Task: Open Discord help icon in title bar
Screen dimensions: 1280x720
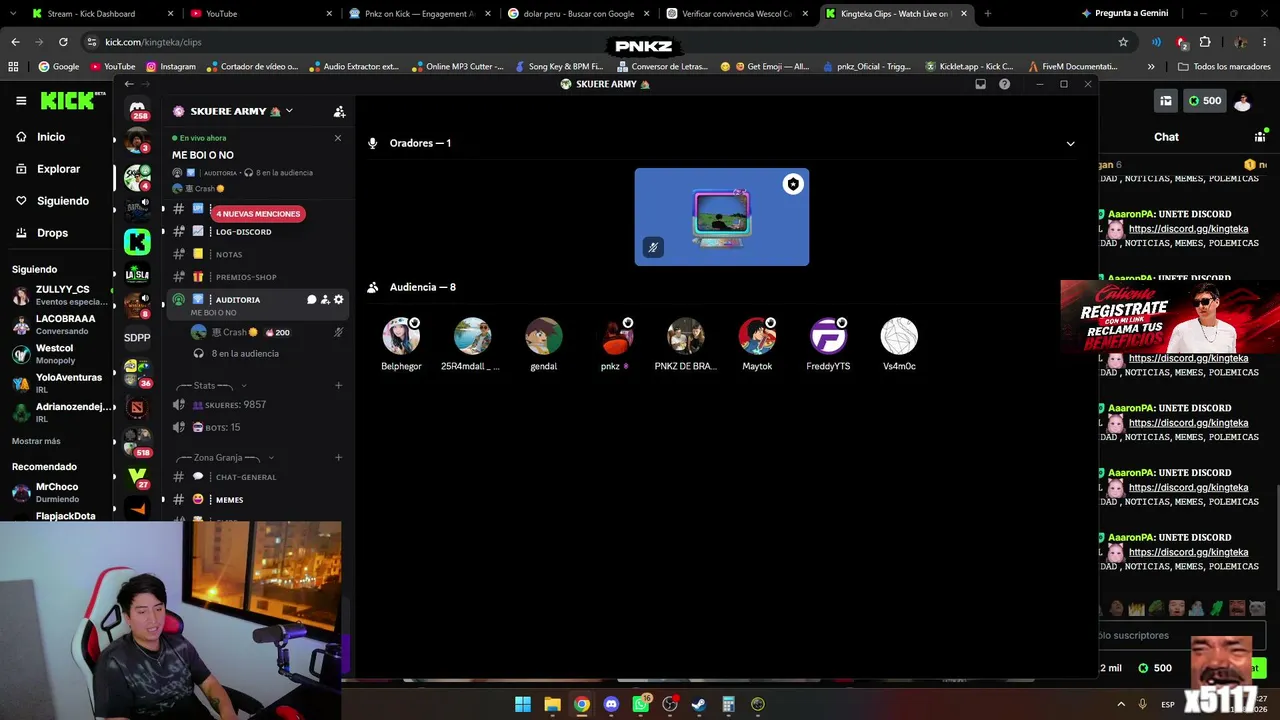Action: tap(1005, 84)
